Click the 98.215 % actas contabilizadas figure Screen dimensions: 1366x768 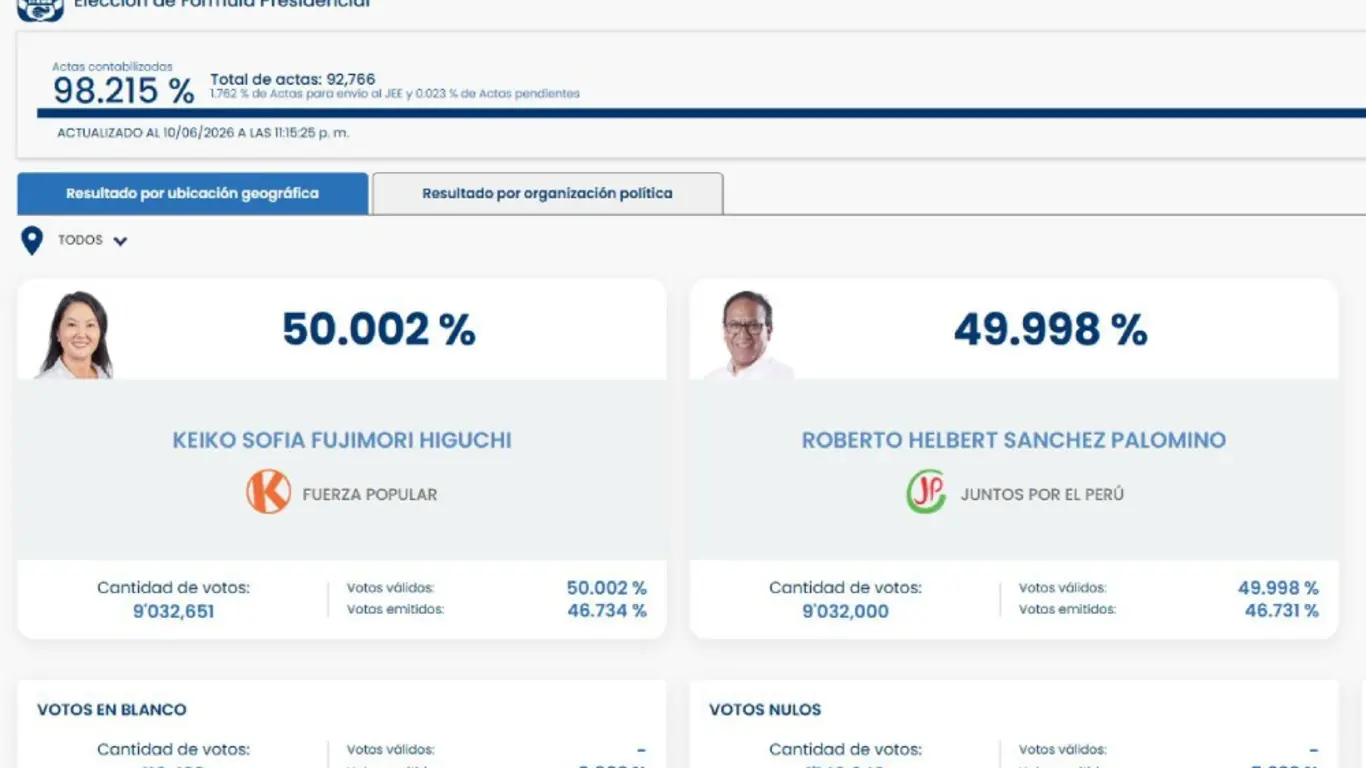coord(124,91)
